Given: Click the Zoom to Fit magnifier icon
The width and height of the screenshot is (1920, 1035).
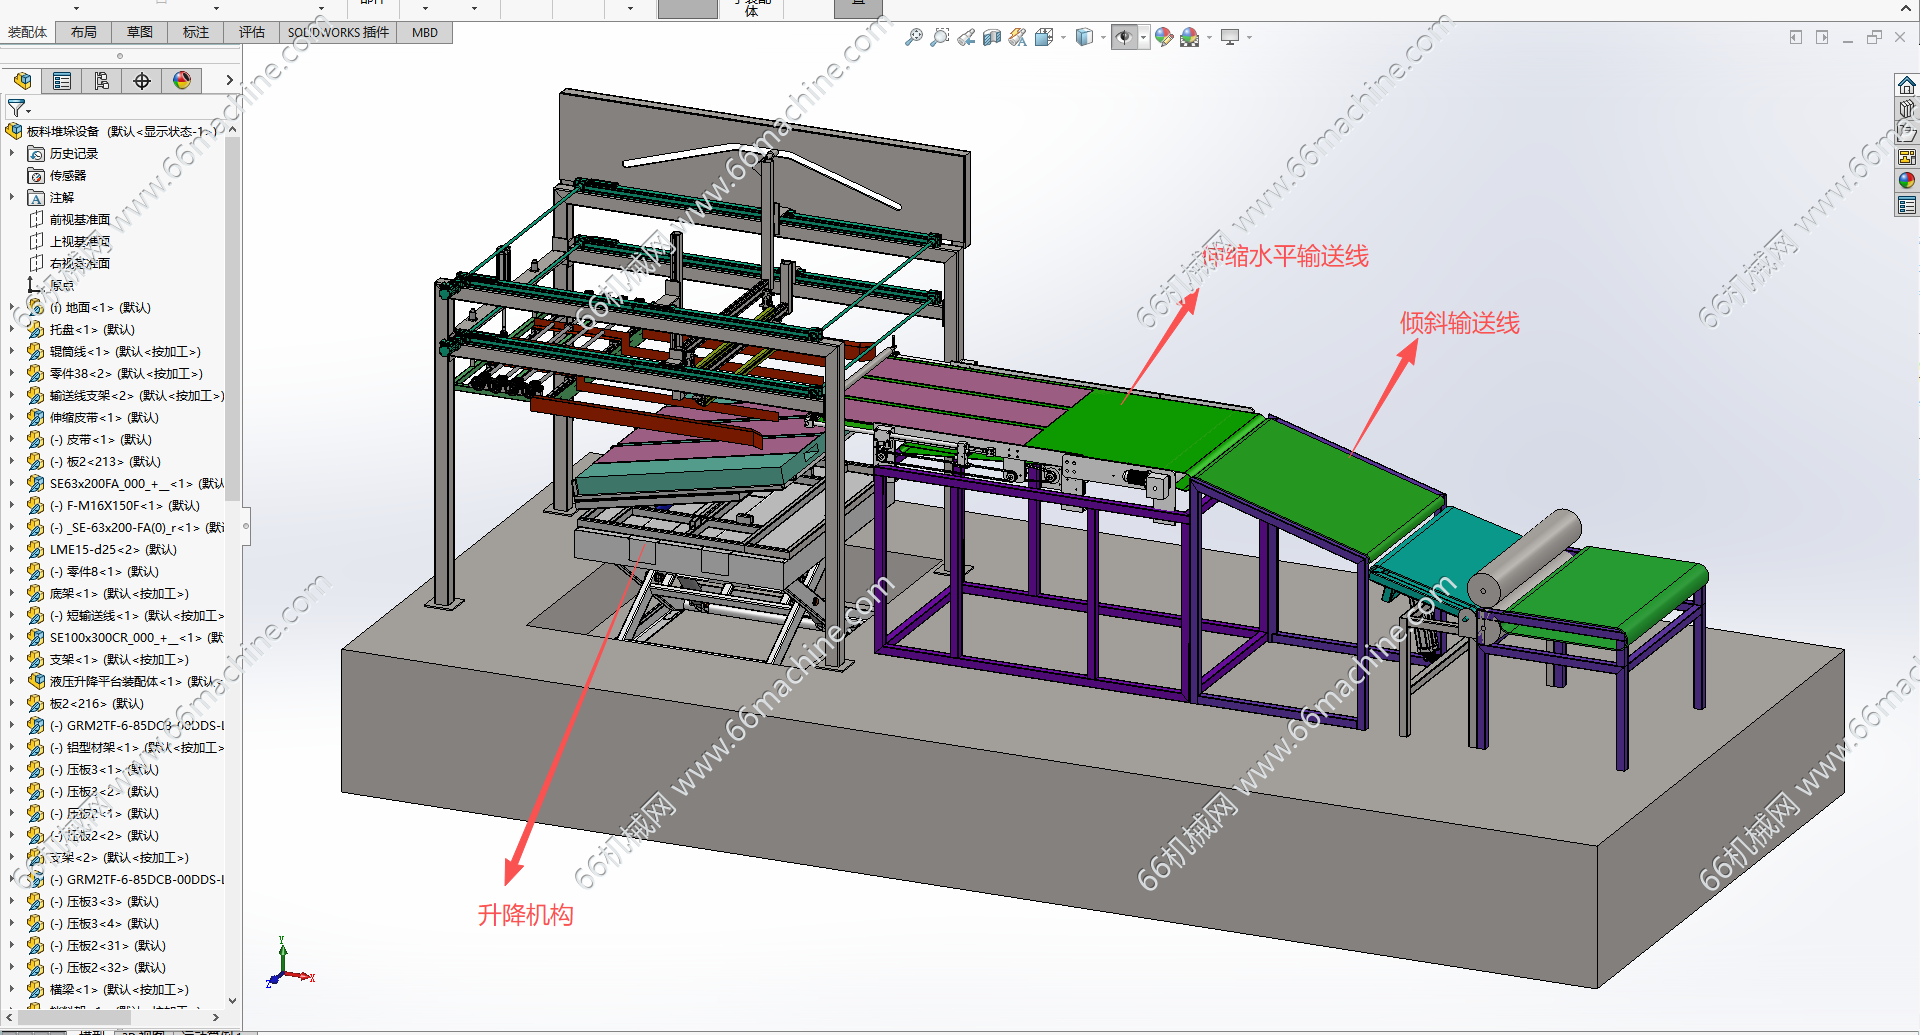Looking at the screenshot, I should 913,37.
